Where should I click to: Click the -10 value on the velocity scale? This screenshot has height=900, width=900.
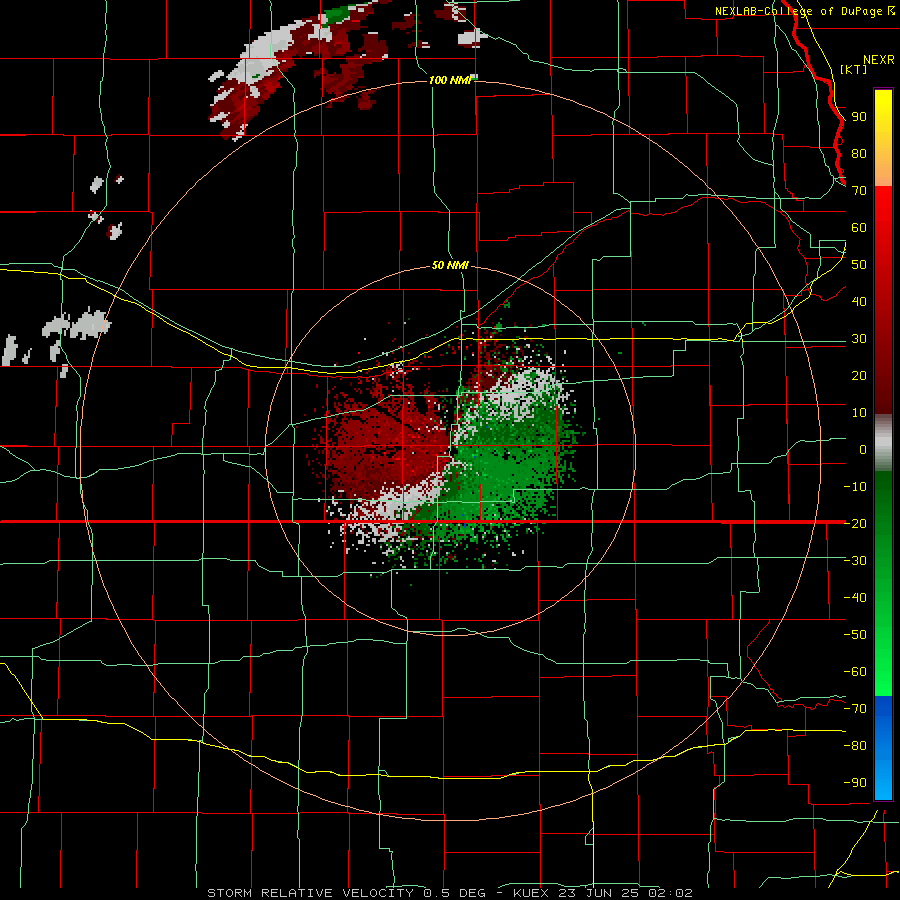pyautogui.click(x=855, y=487)
